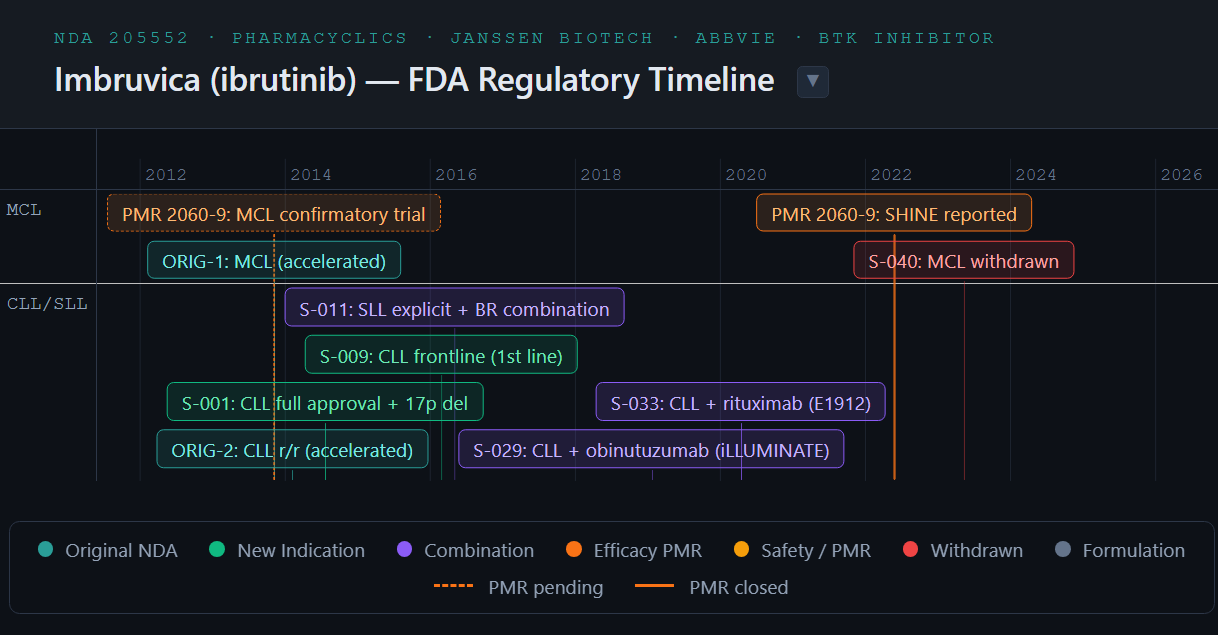This screenshot has width=1218, height=635.
Task: Click the 2024 year axis label
Action: pos(1036,175)
